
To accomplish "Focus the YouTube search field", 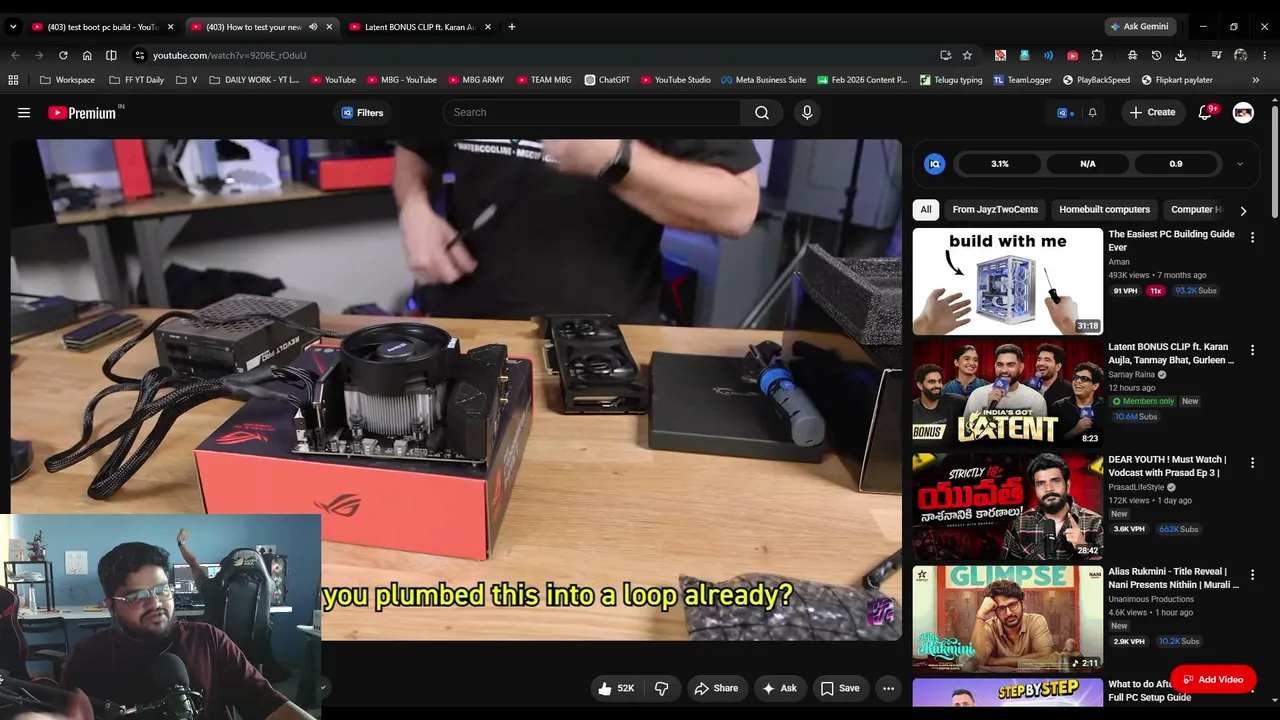I will pos(593,113).
